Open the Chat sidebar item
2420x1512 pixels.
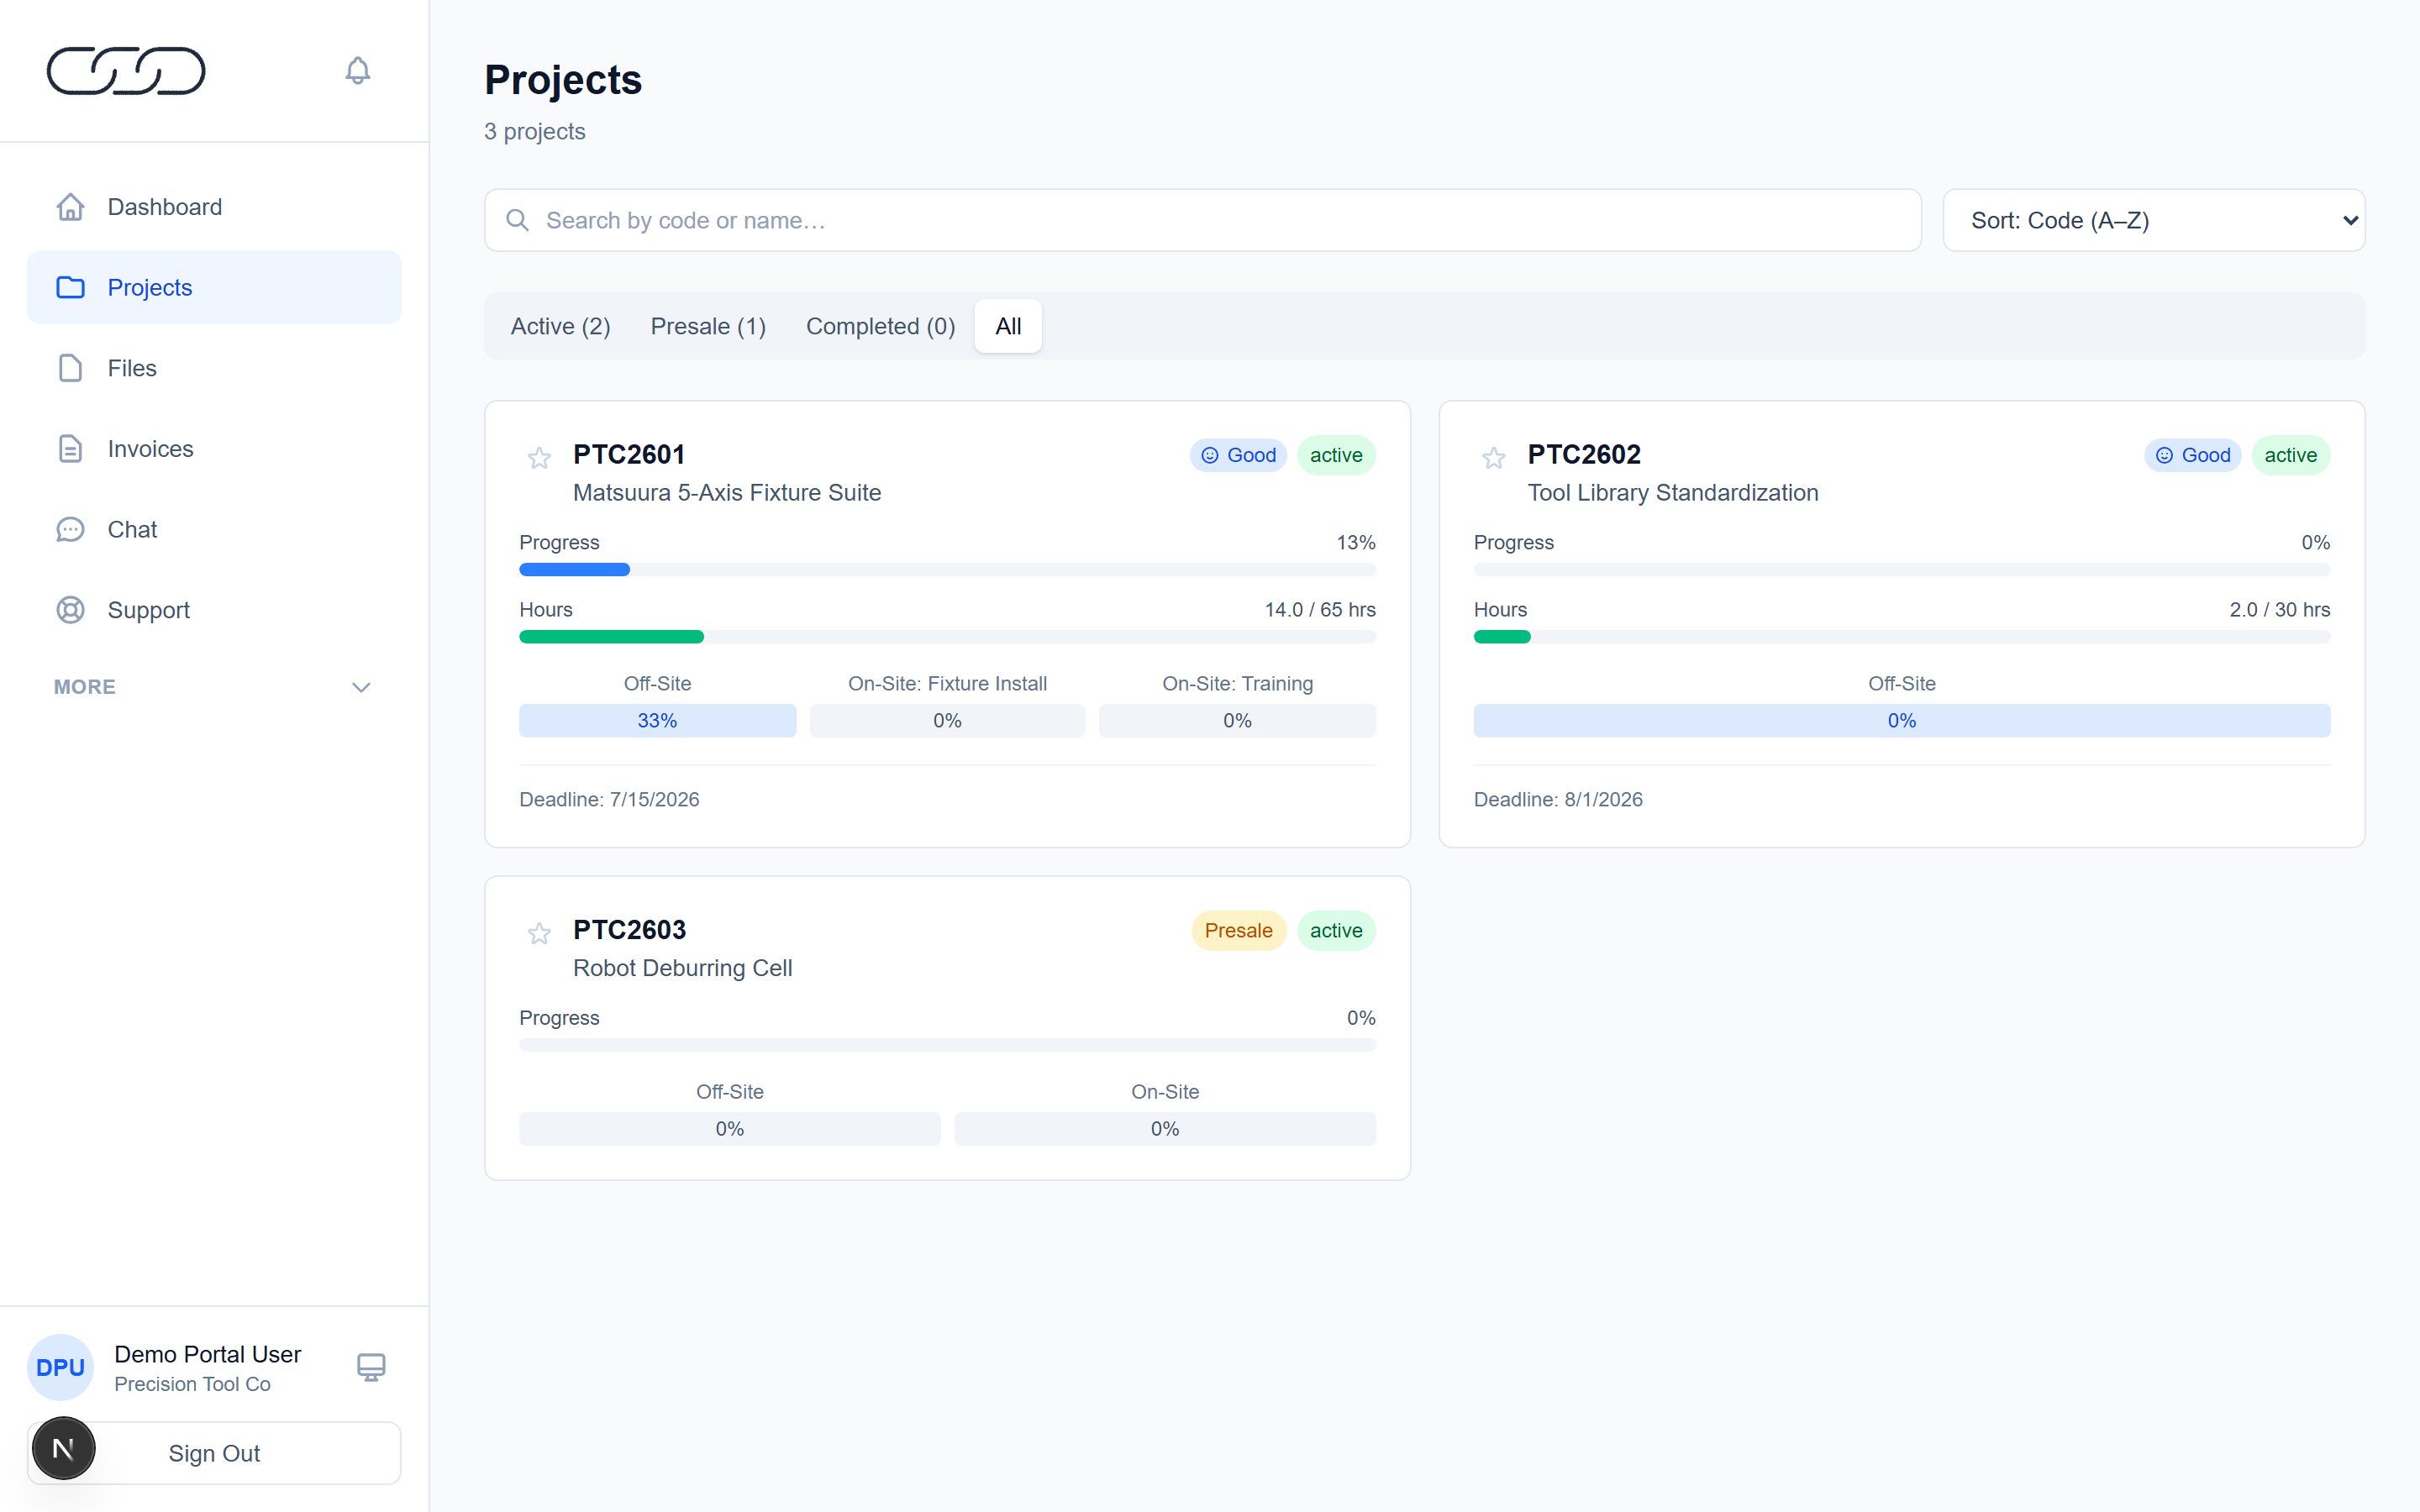pyautogui.click(x=214, y=529)
